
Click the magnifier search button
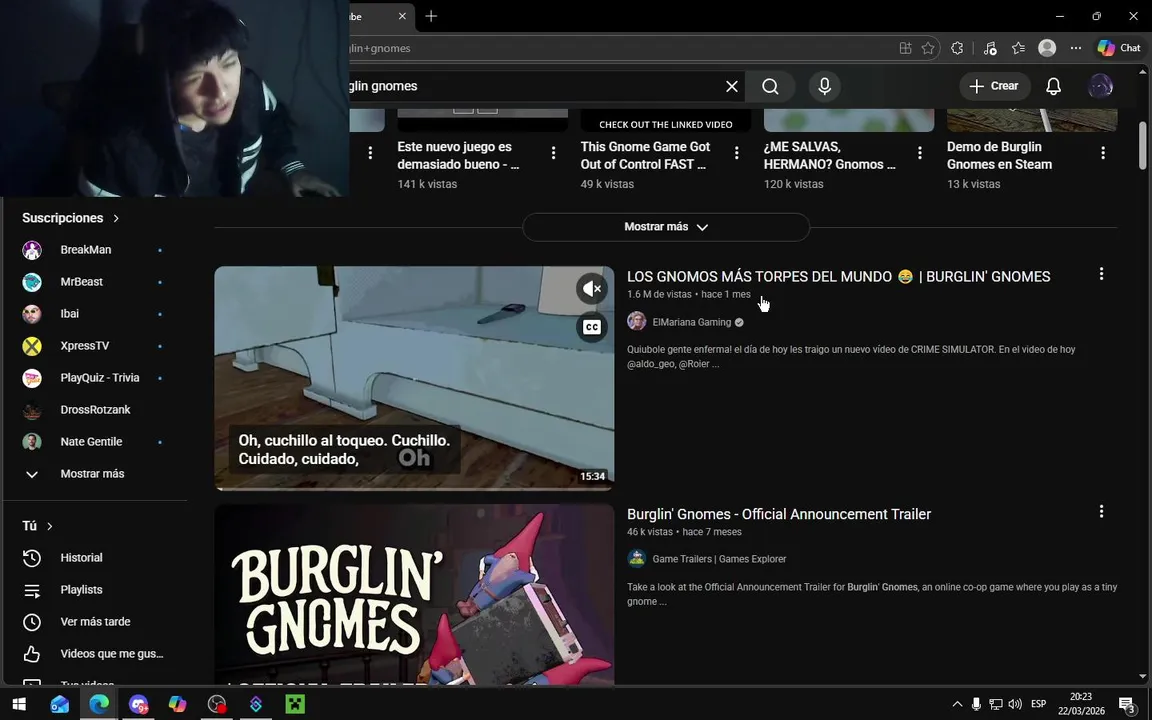[770, 87]
